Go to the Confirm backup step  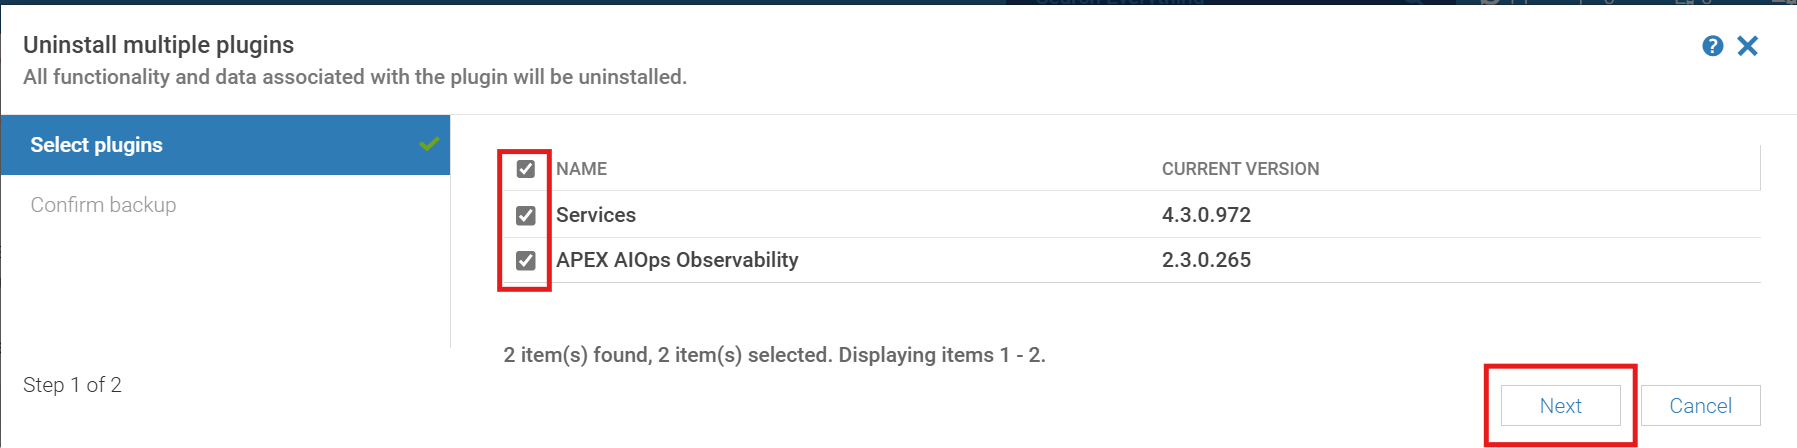click(x=103, y=205)
